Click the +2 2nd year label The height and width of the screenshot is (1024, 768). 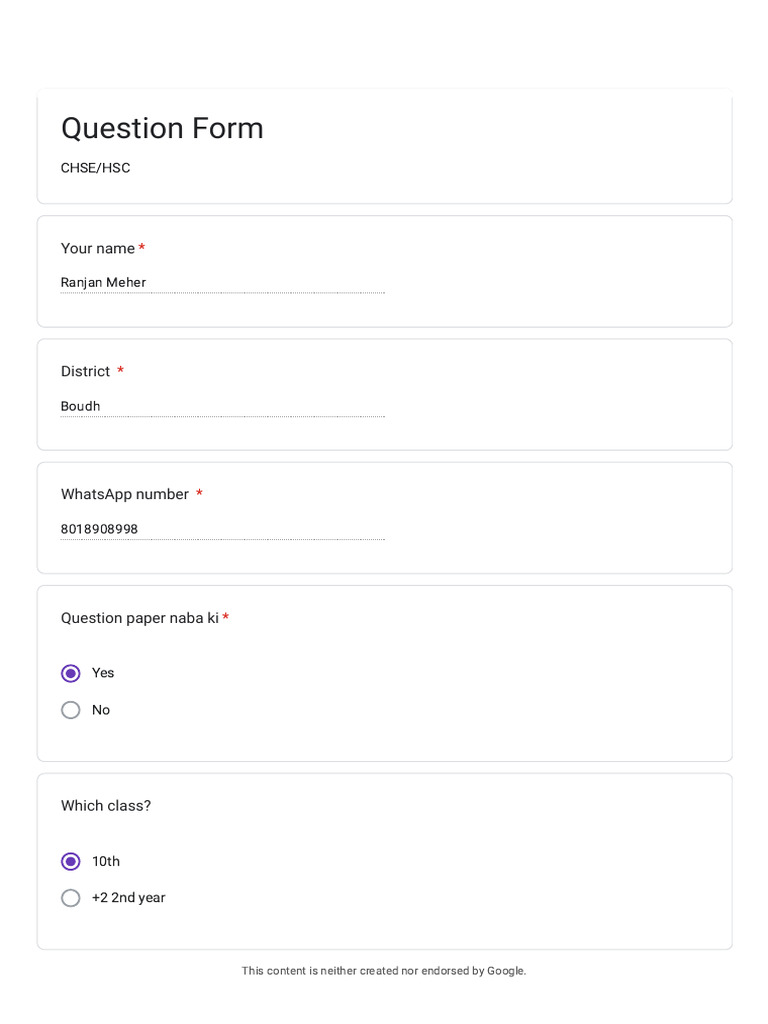tap(129, 898)
